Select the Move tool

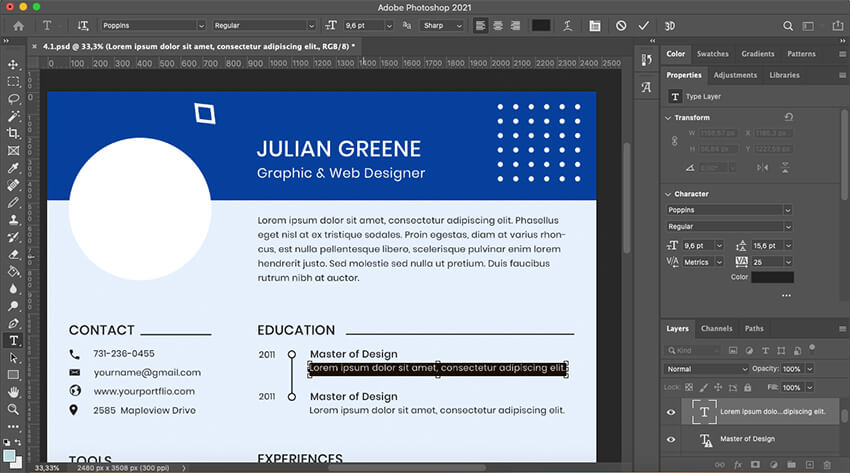[x=14, y=63]
